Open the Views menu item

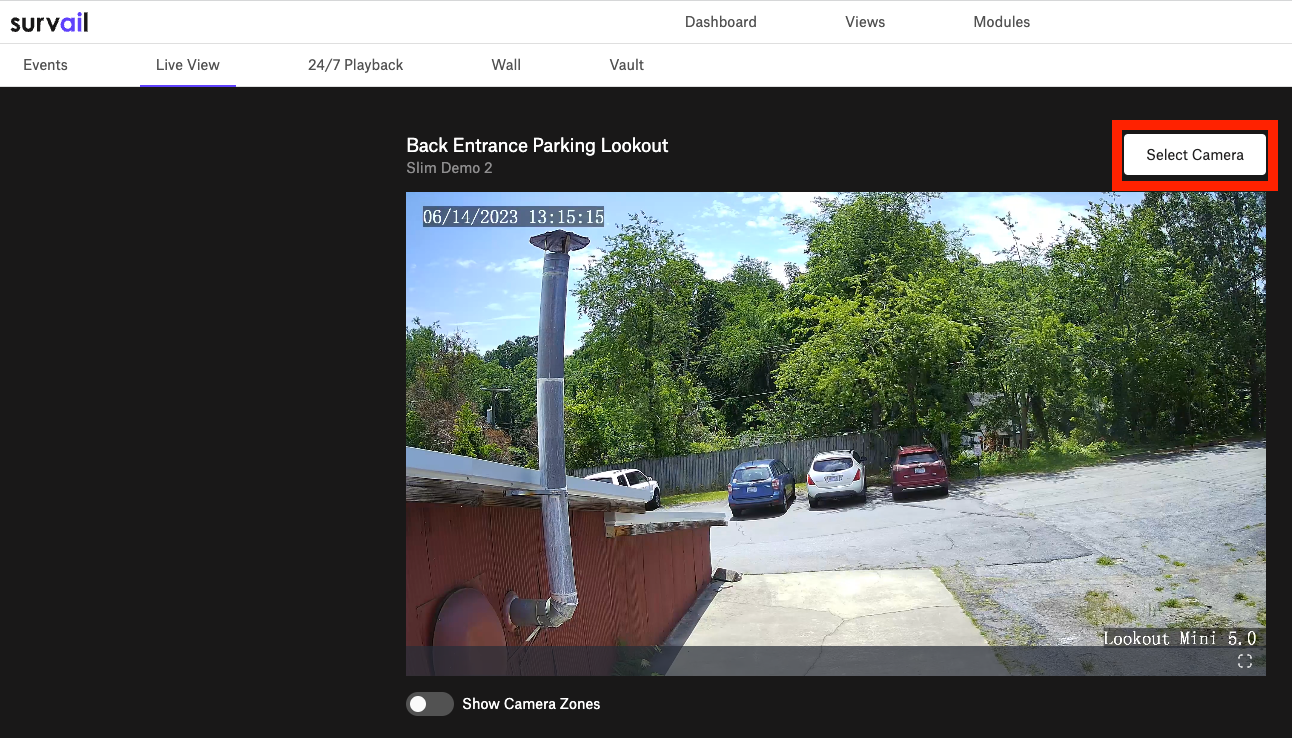point(865,22)
